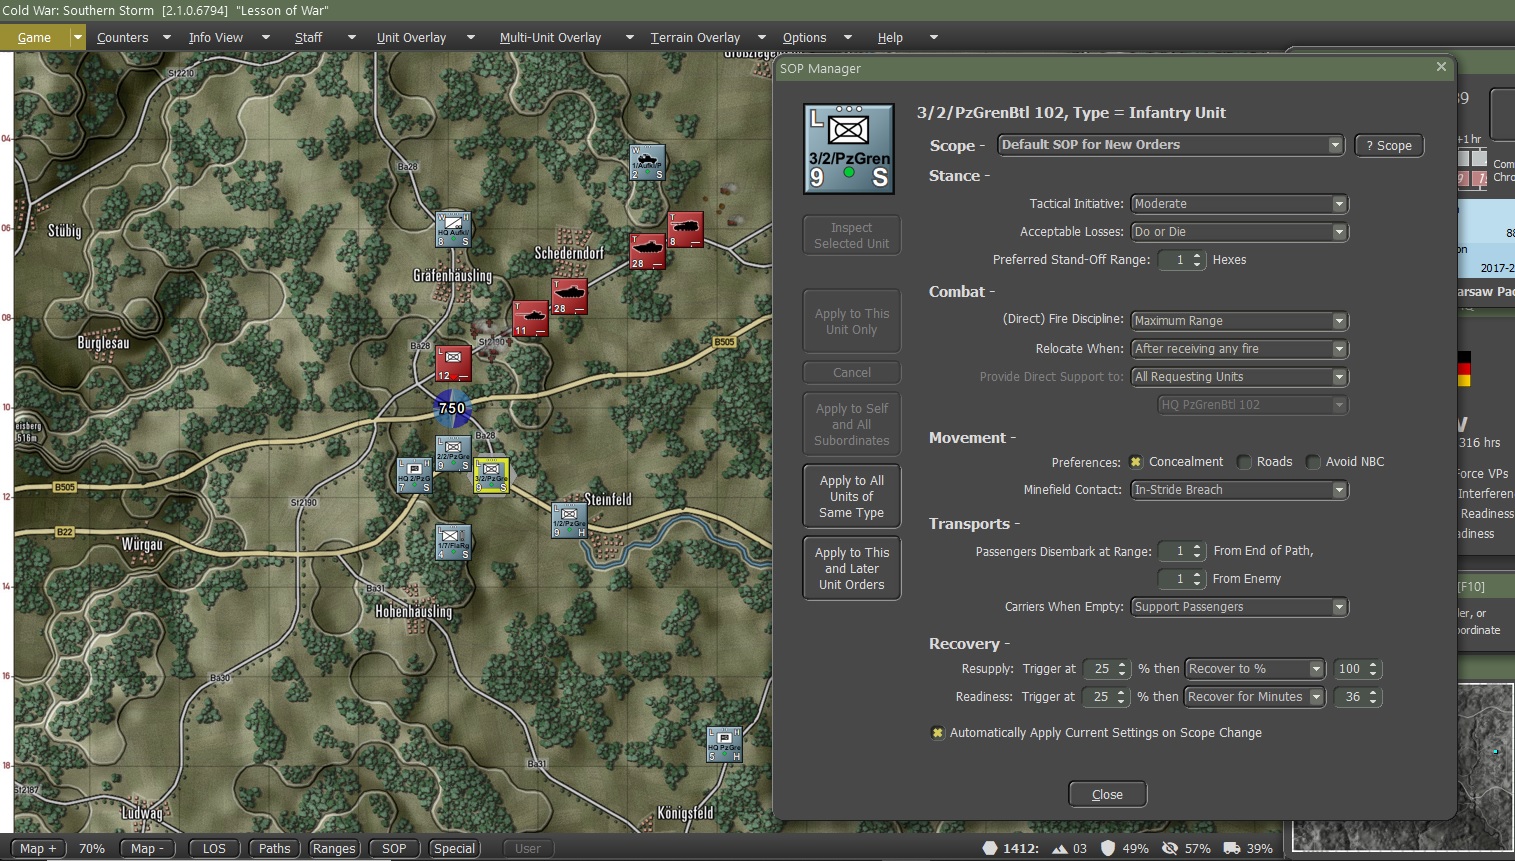The width and height of the screenshot is (1515, 861).
Task: Click the SOP button in bottom bar
Action: point(394,849)
